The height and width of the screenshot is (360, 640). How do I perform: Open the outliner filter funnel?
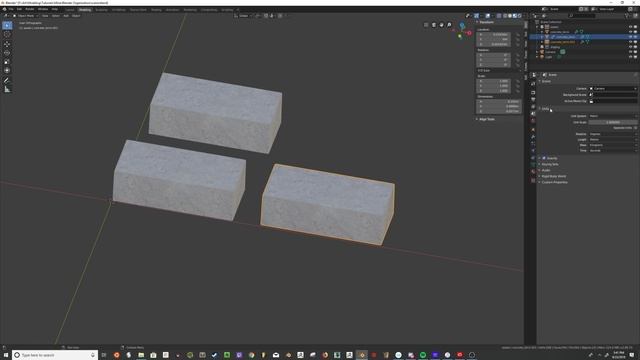tap(627, 16)
